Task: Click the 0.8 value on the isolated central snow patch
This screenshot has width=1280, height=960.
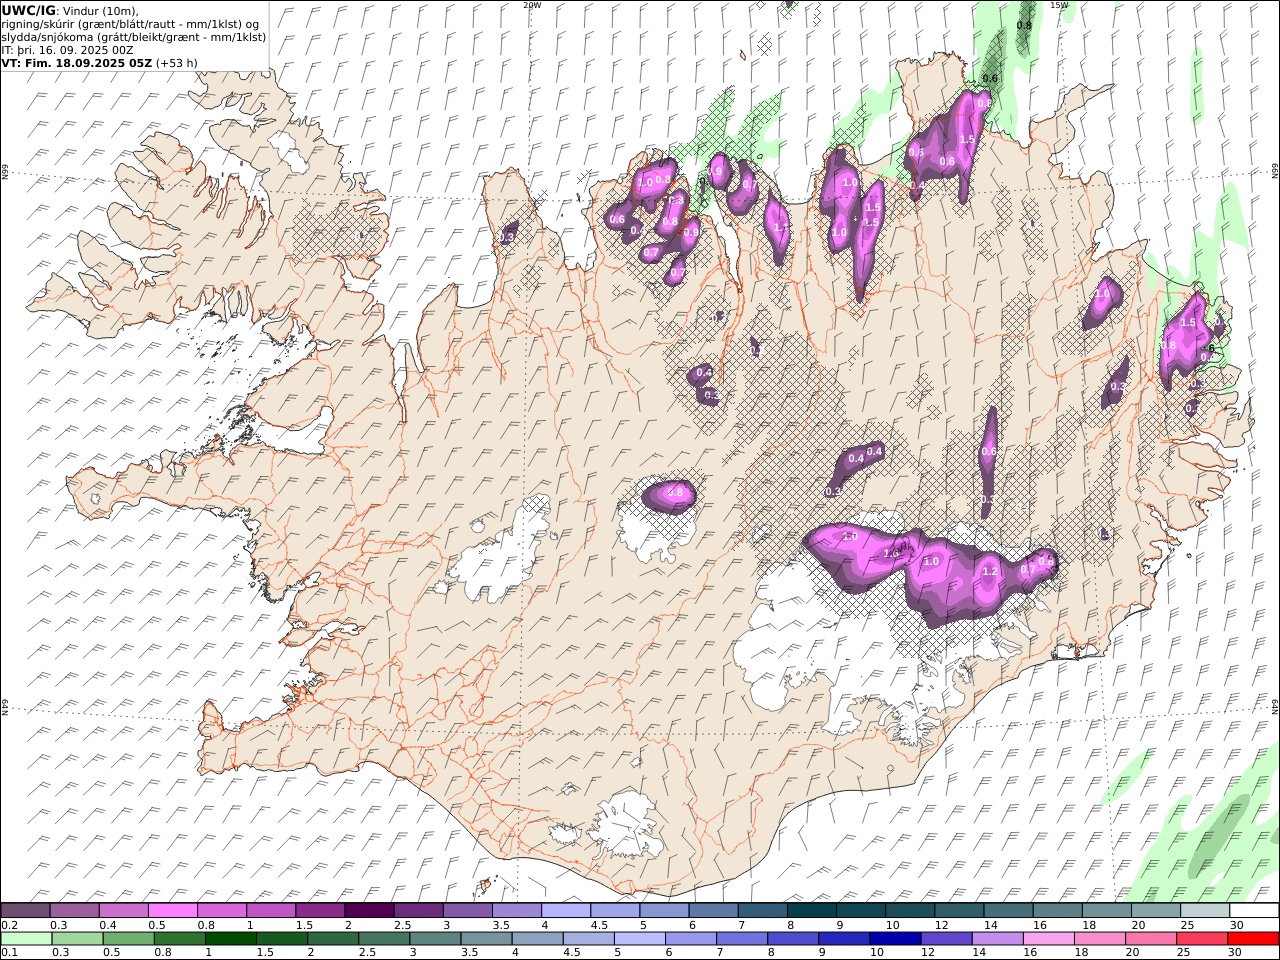Action: click(675, 492)
